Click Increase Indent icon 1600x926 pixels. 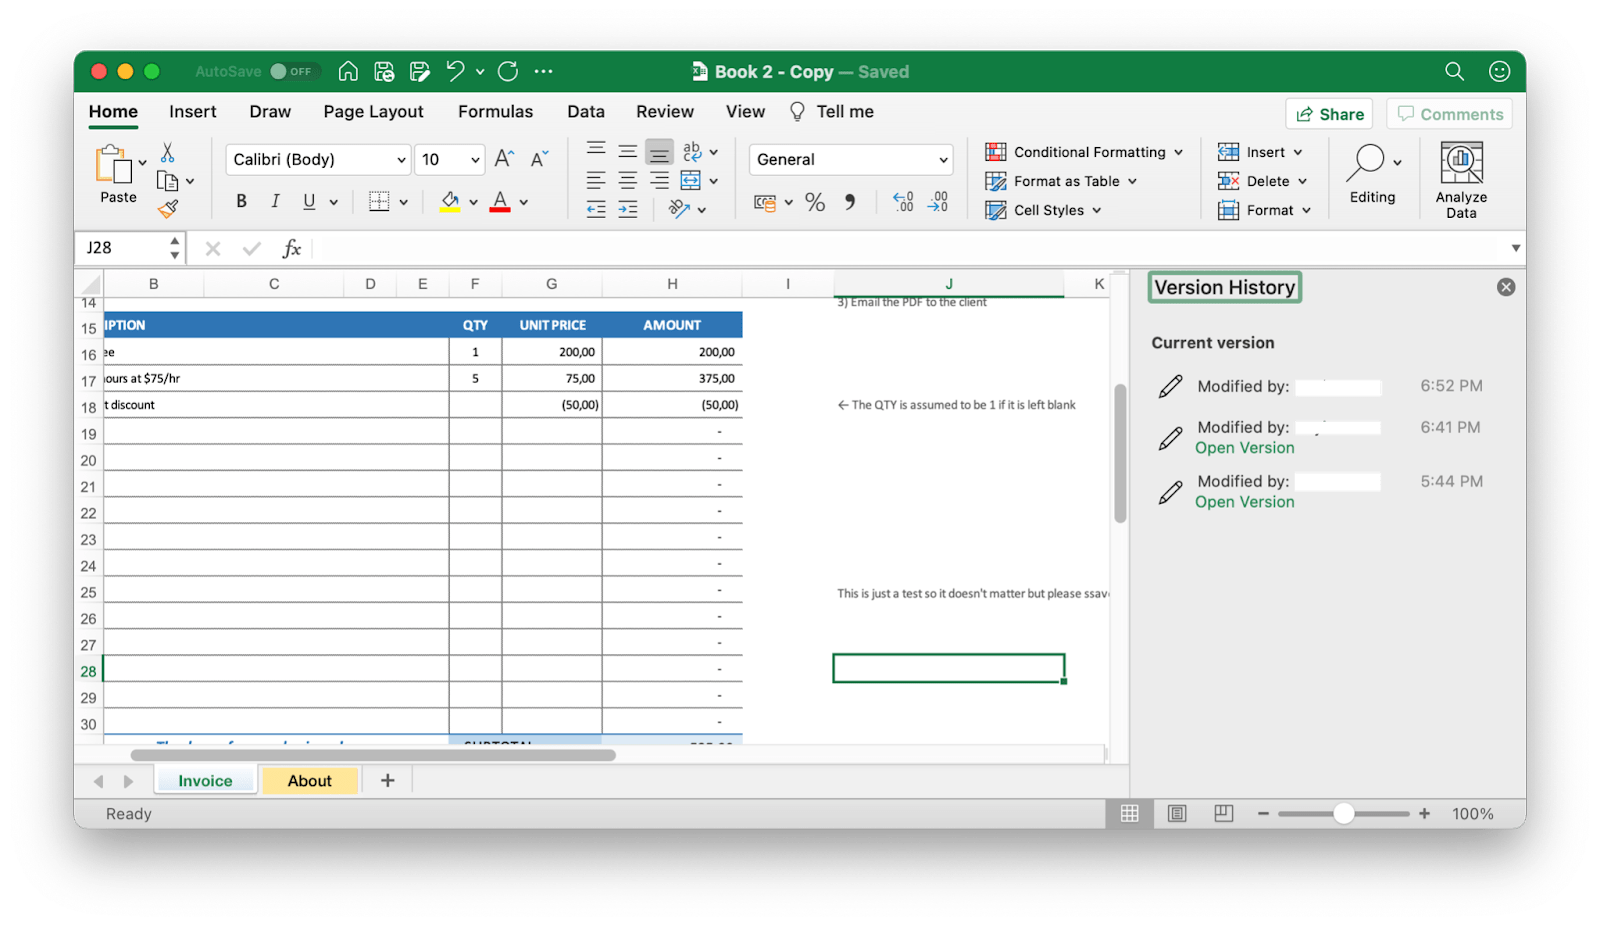[x=628, y=209]
